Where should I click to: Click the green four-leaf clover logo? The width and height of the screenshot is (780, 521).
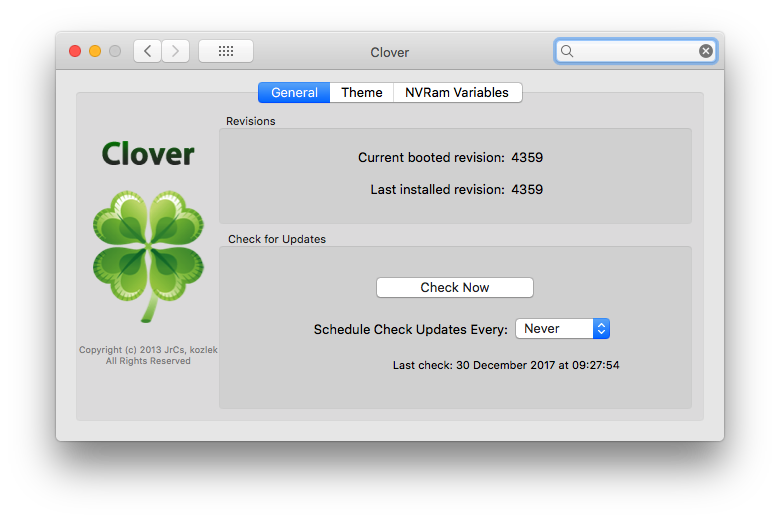pyautogui.click(x=148, y=255)
